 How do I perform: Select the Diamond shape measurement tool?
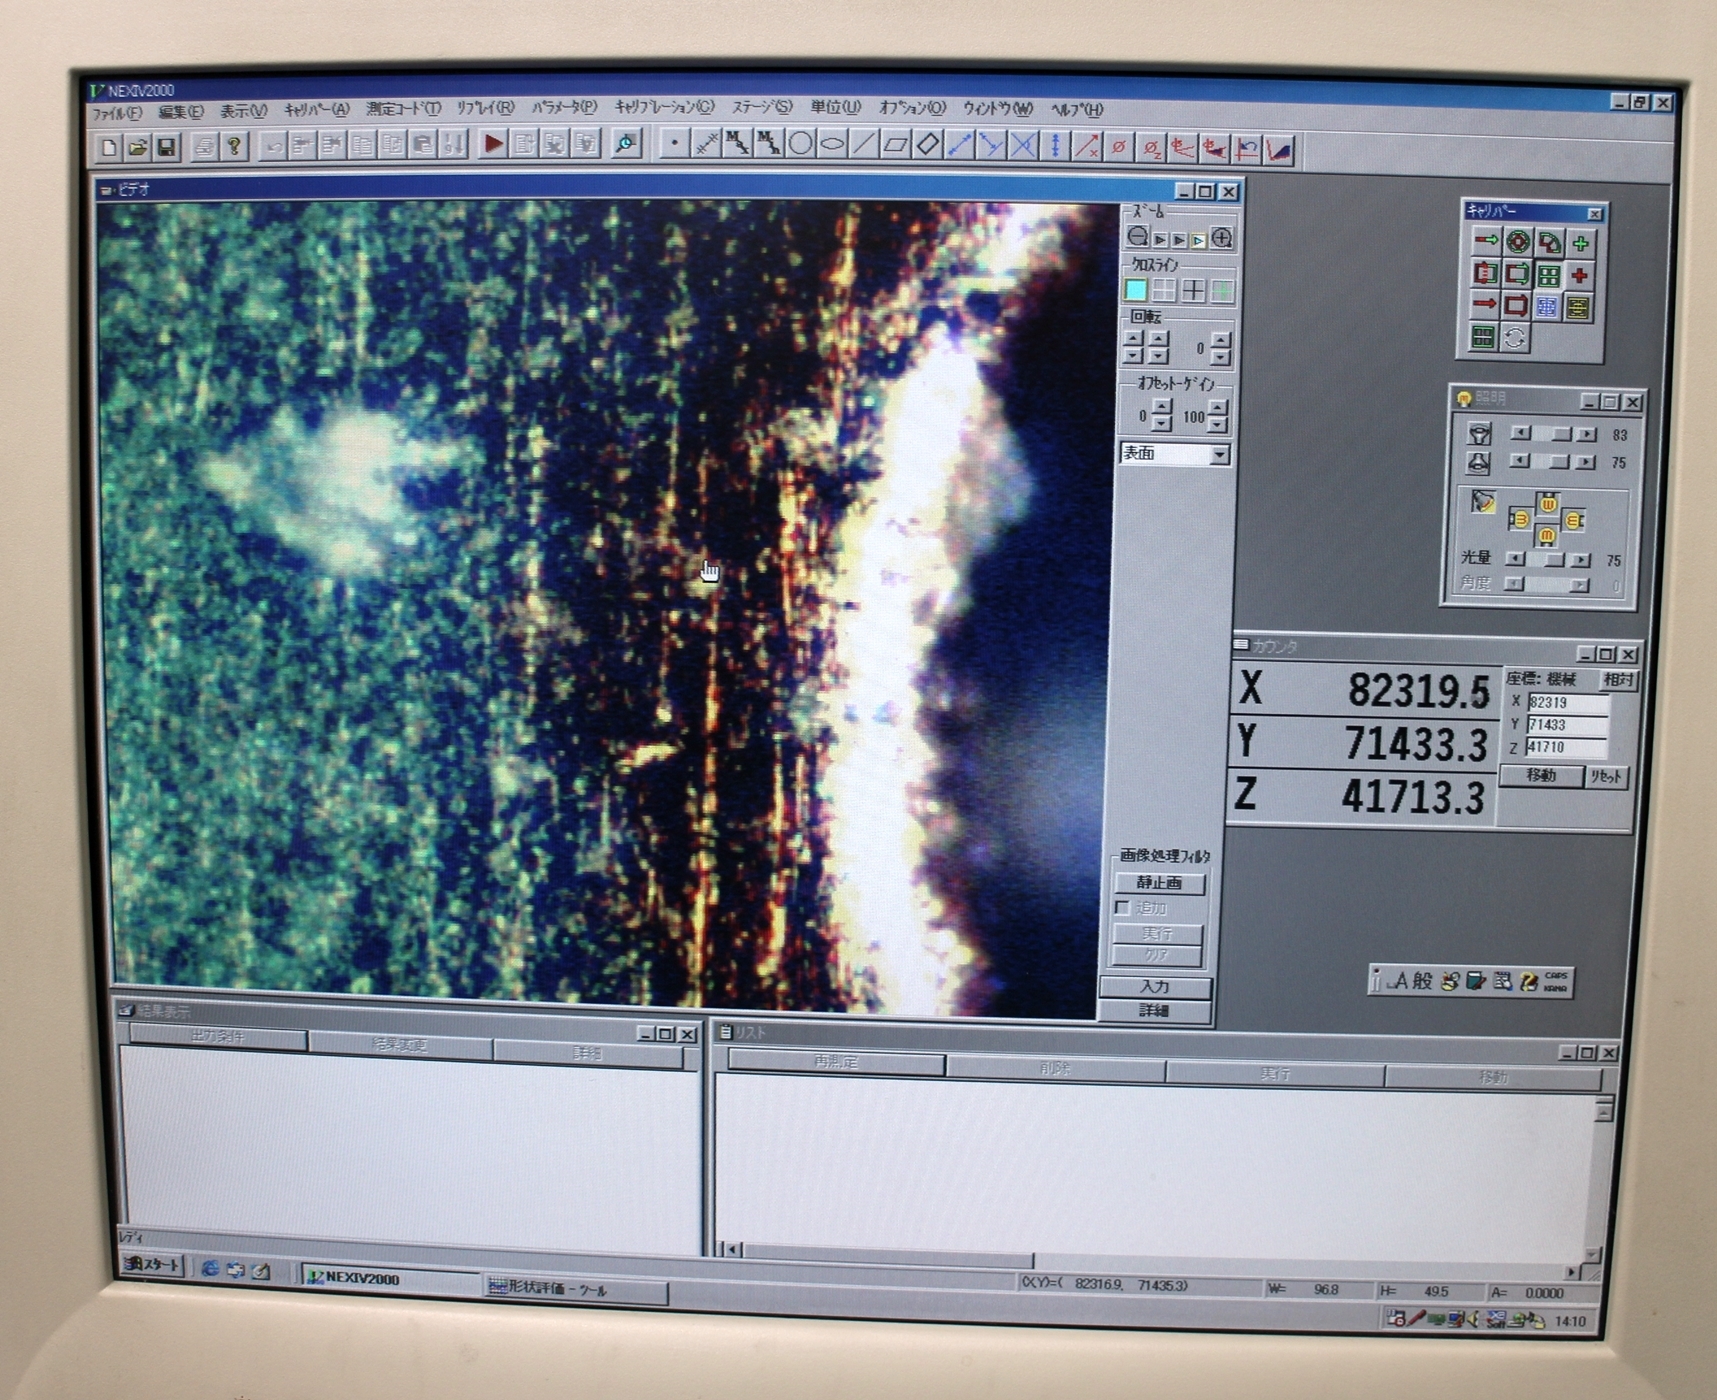point(928,145)
